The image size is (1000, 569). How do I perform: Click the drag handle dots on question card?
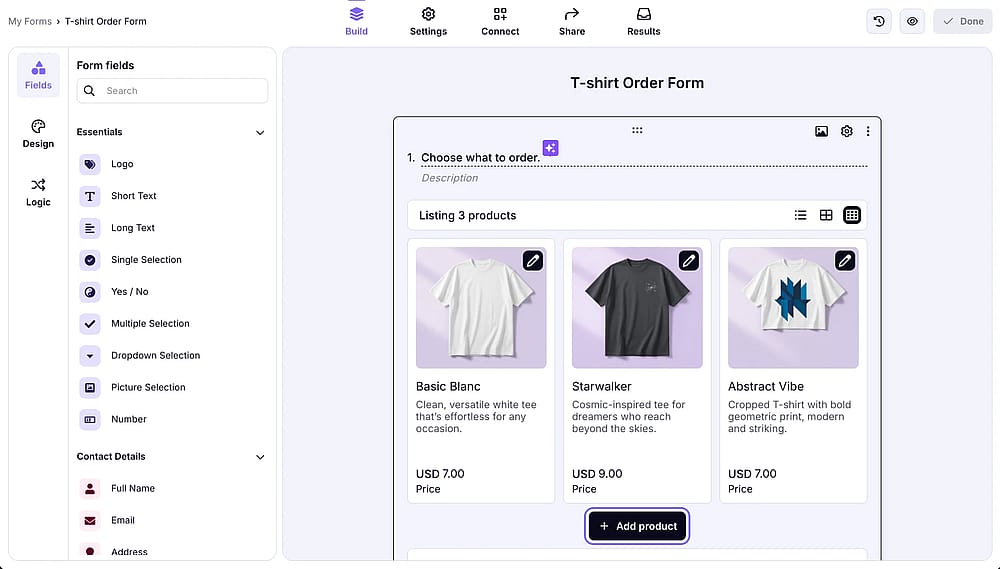(x=637, y=130)
